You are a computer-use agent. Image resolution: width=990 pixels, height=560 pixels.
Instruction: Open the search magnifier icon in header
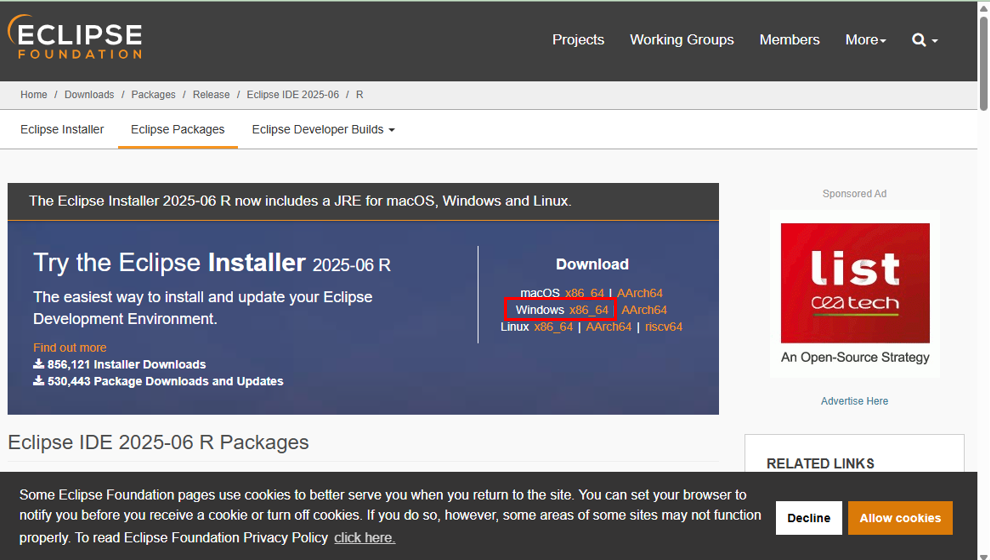pos(924,40)
